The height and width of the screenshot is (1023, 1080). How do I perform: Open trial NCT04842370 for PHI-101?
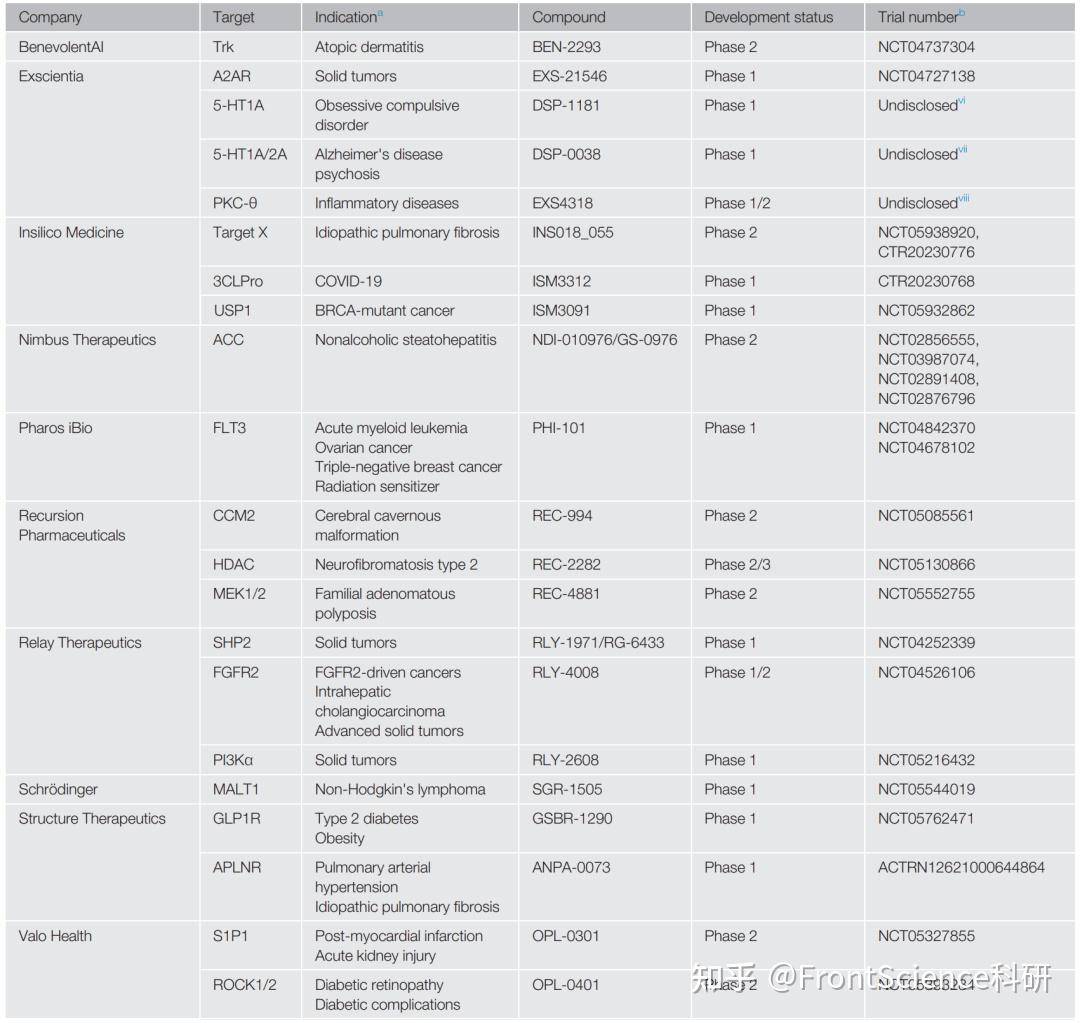click(x=926, y=428)
